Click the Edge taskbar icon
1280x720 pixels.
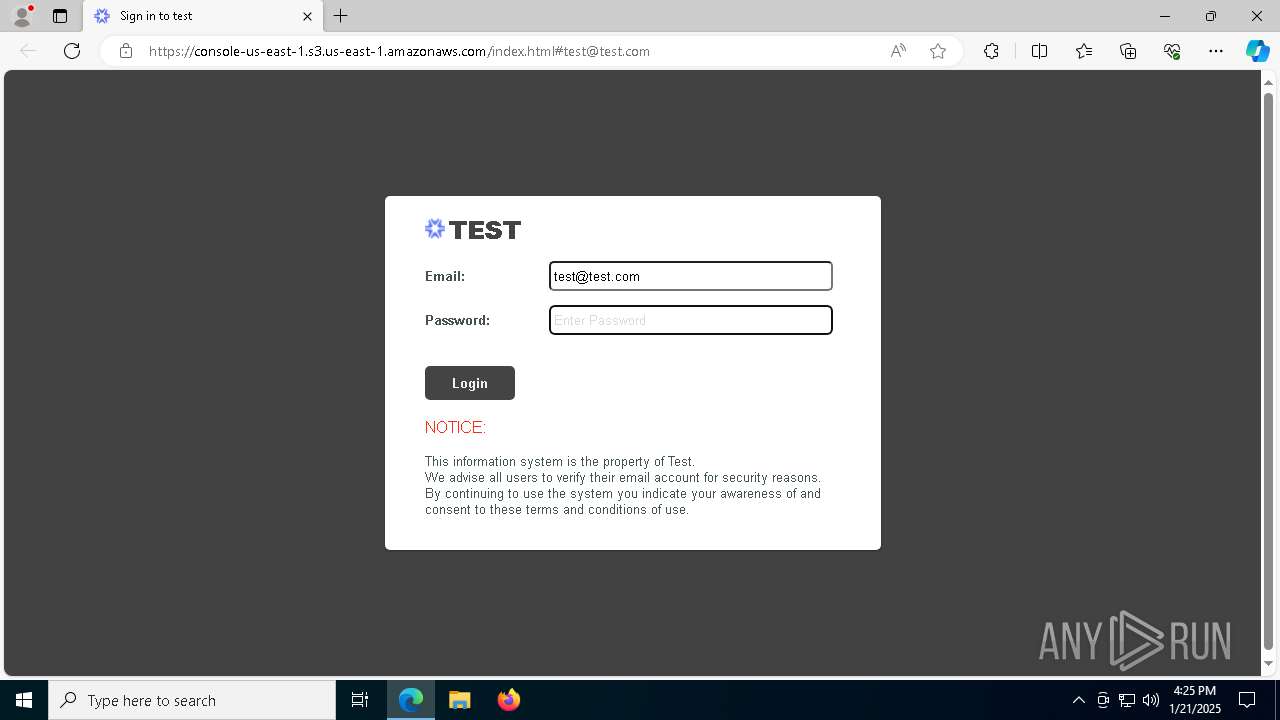point(411,700)
